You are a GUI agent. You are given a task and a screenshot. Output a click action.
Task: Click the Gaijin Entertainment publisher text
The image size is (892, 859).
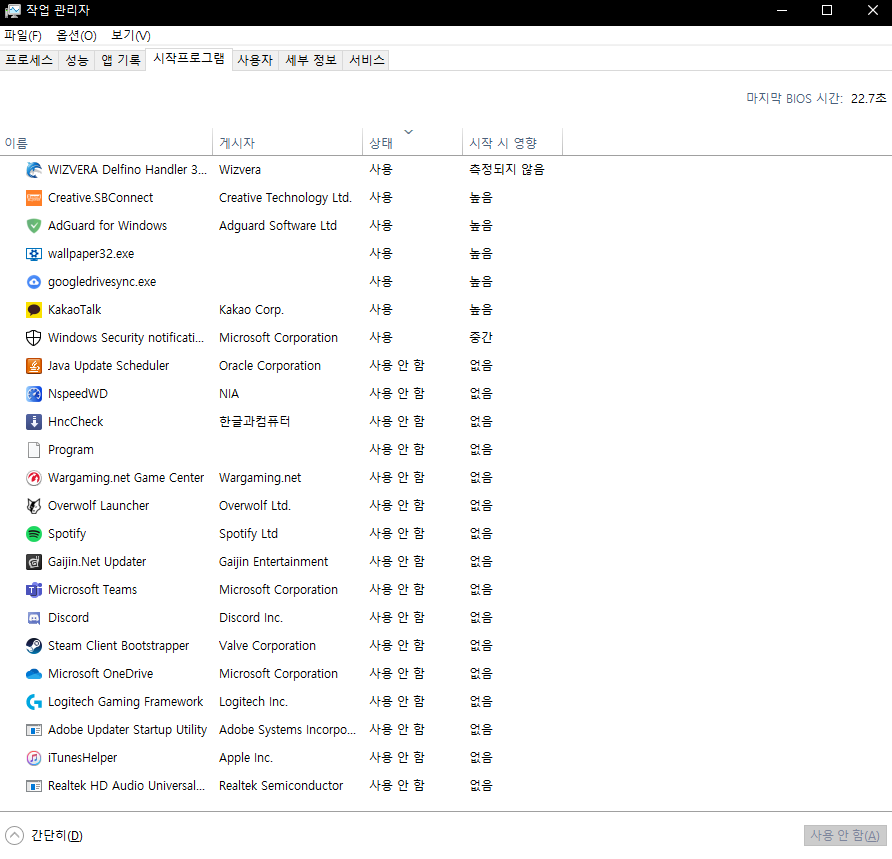pos(273,561)
